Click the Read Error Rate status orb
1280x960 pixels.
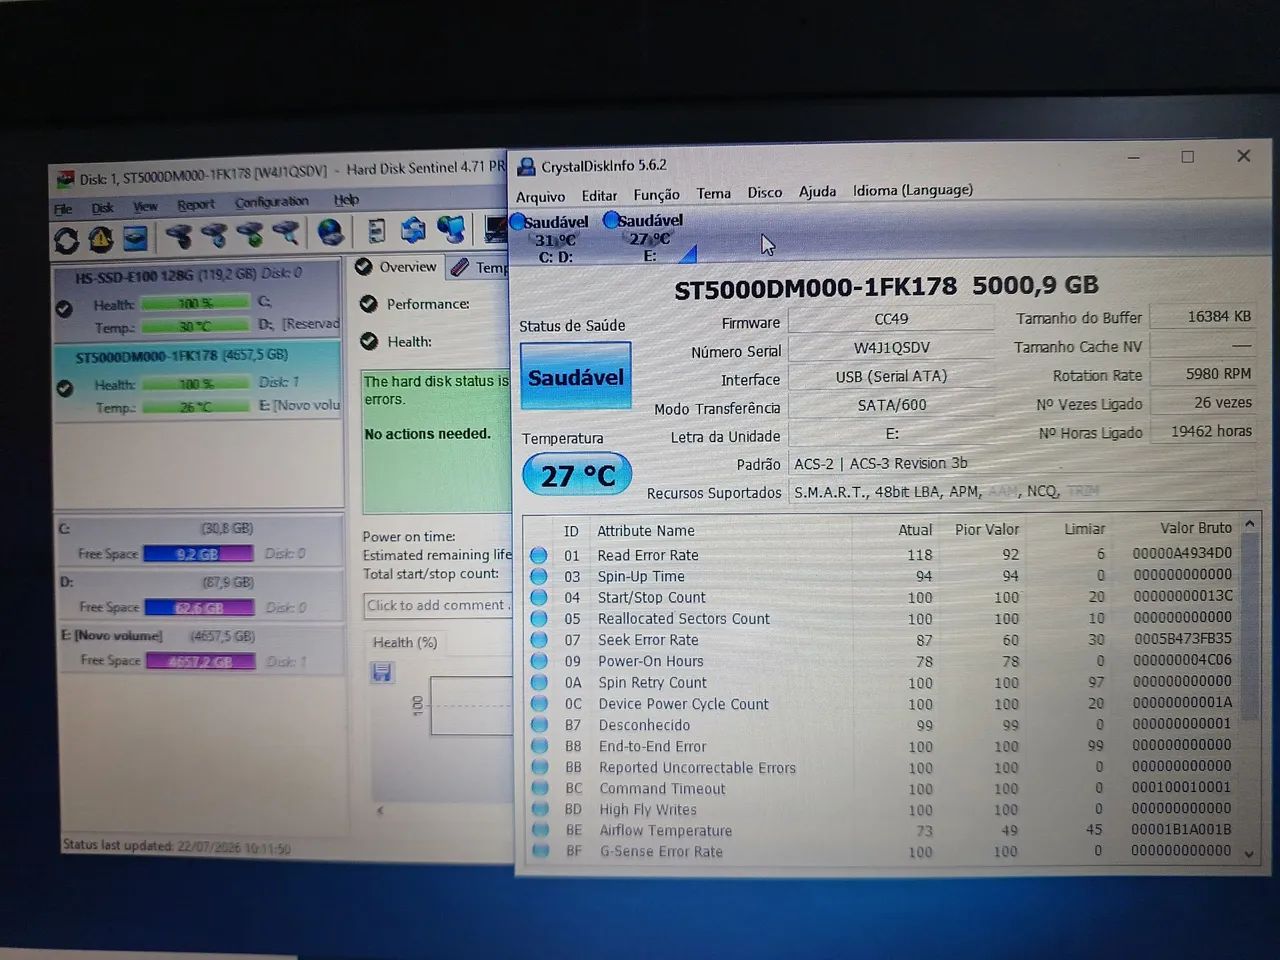(x=539, y=555)
